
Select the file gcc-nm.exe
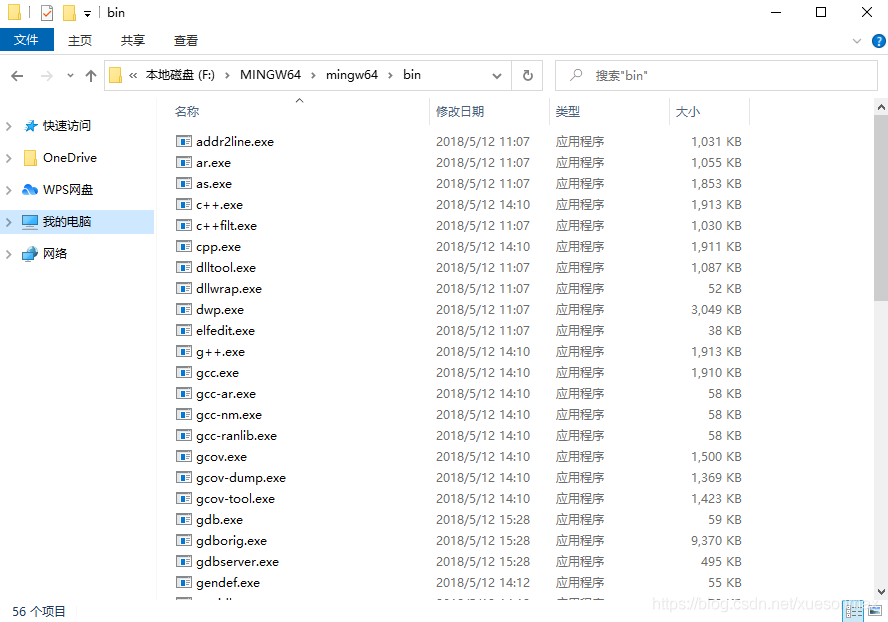click(x=229, y=415)
